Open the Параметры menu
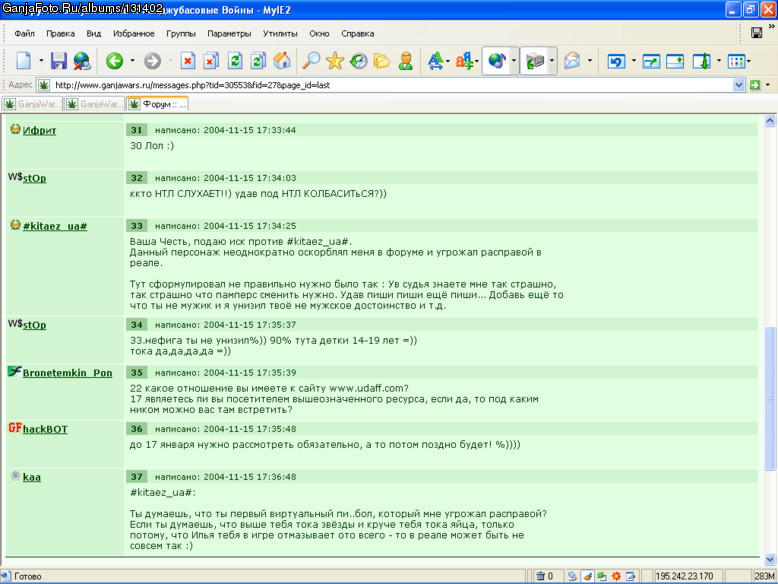Screen dimensions: 778x584 (x=229, y=34)
